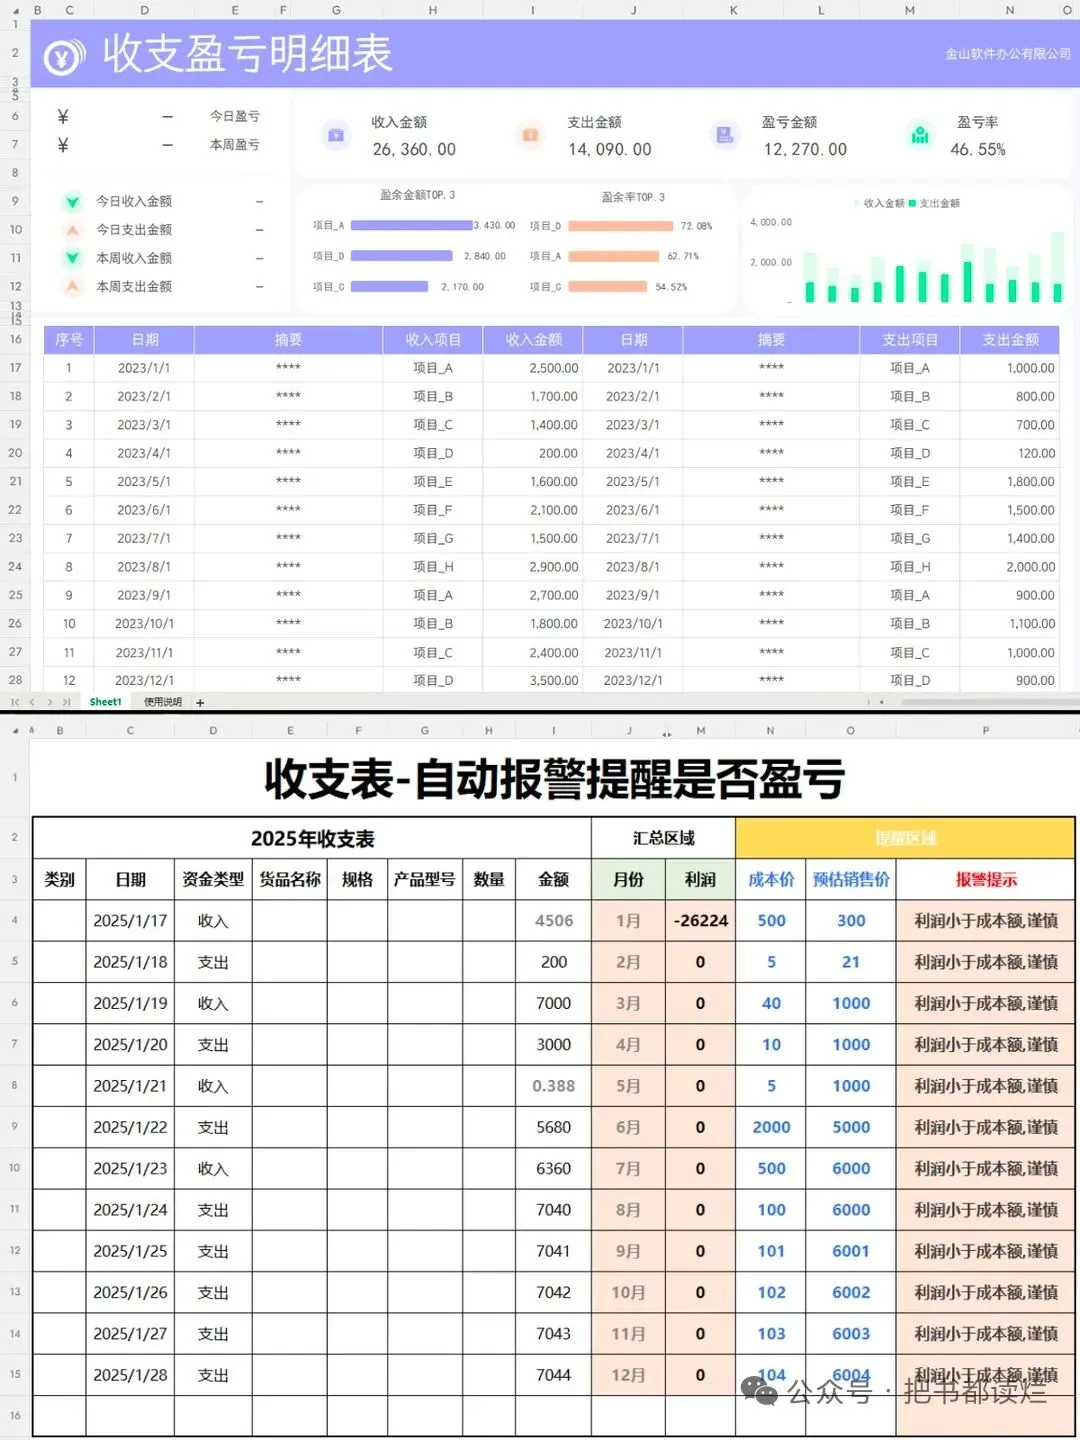Click the purple 盈亏金额 icon

[725, 135]
